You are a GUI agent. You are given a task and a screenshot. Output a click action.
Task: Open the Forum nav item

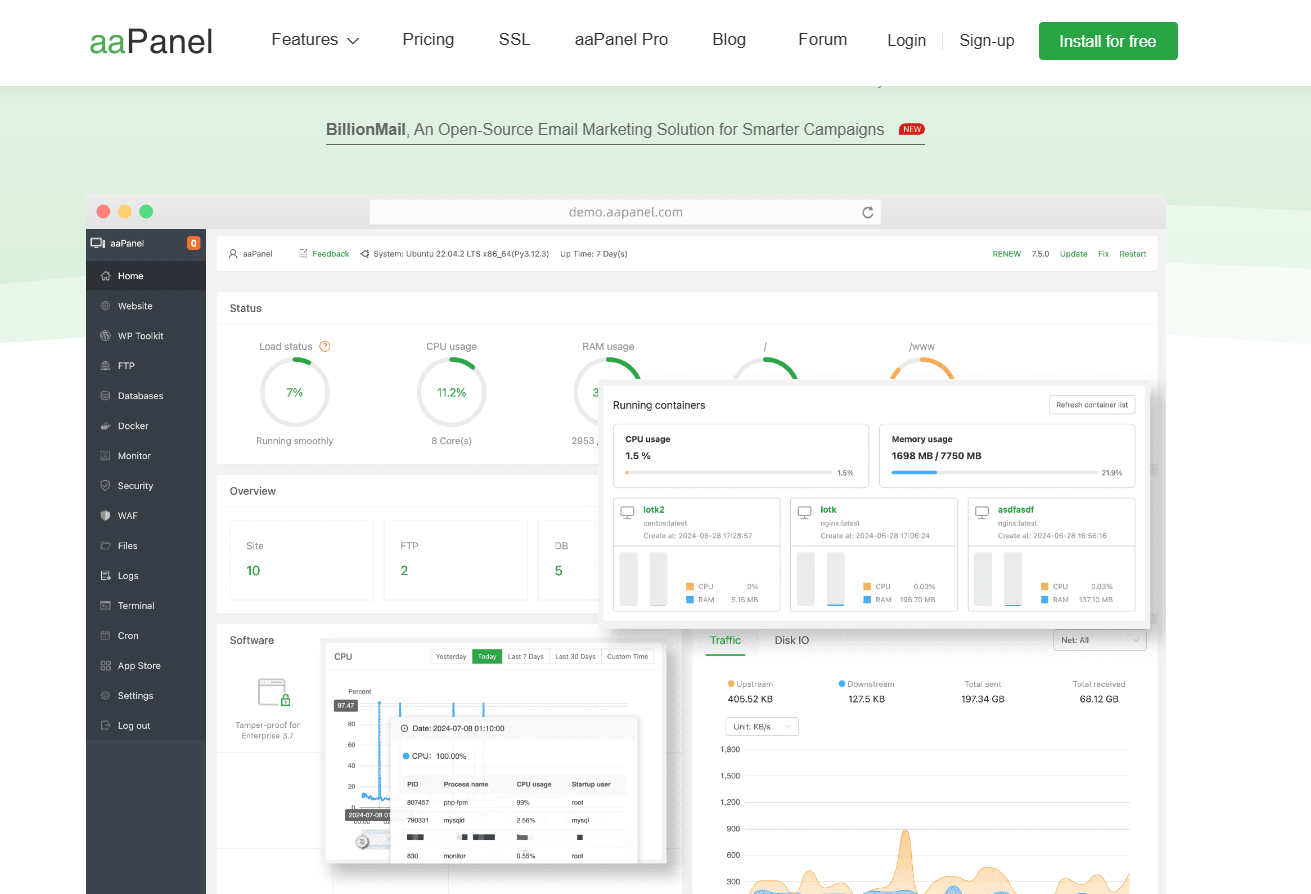coord(823,40)
